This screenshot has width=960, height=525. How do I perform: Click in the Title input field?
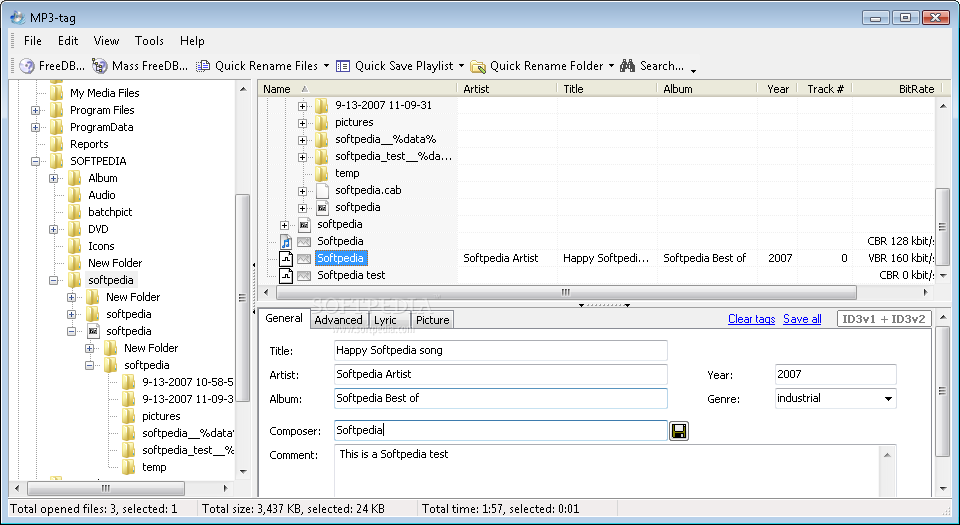pyautogui.click(x=500, y=351)
